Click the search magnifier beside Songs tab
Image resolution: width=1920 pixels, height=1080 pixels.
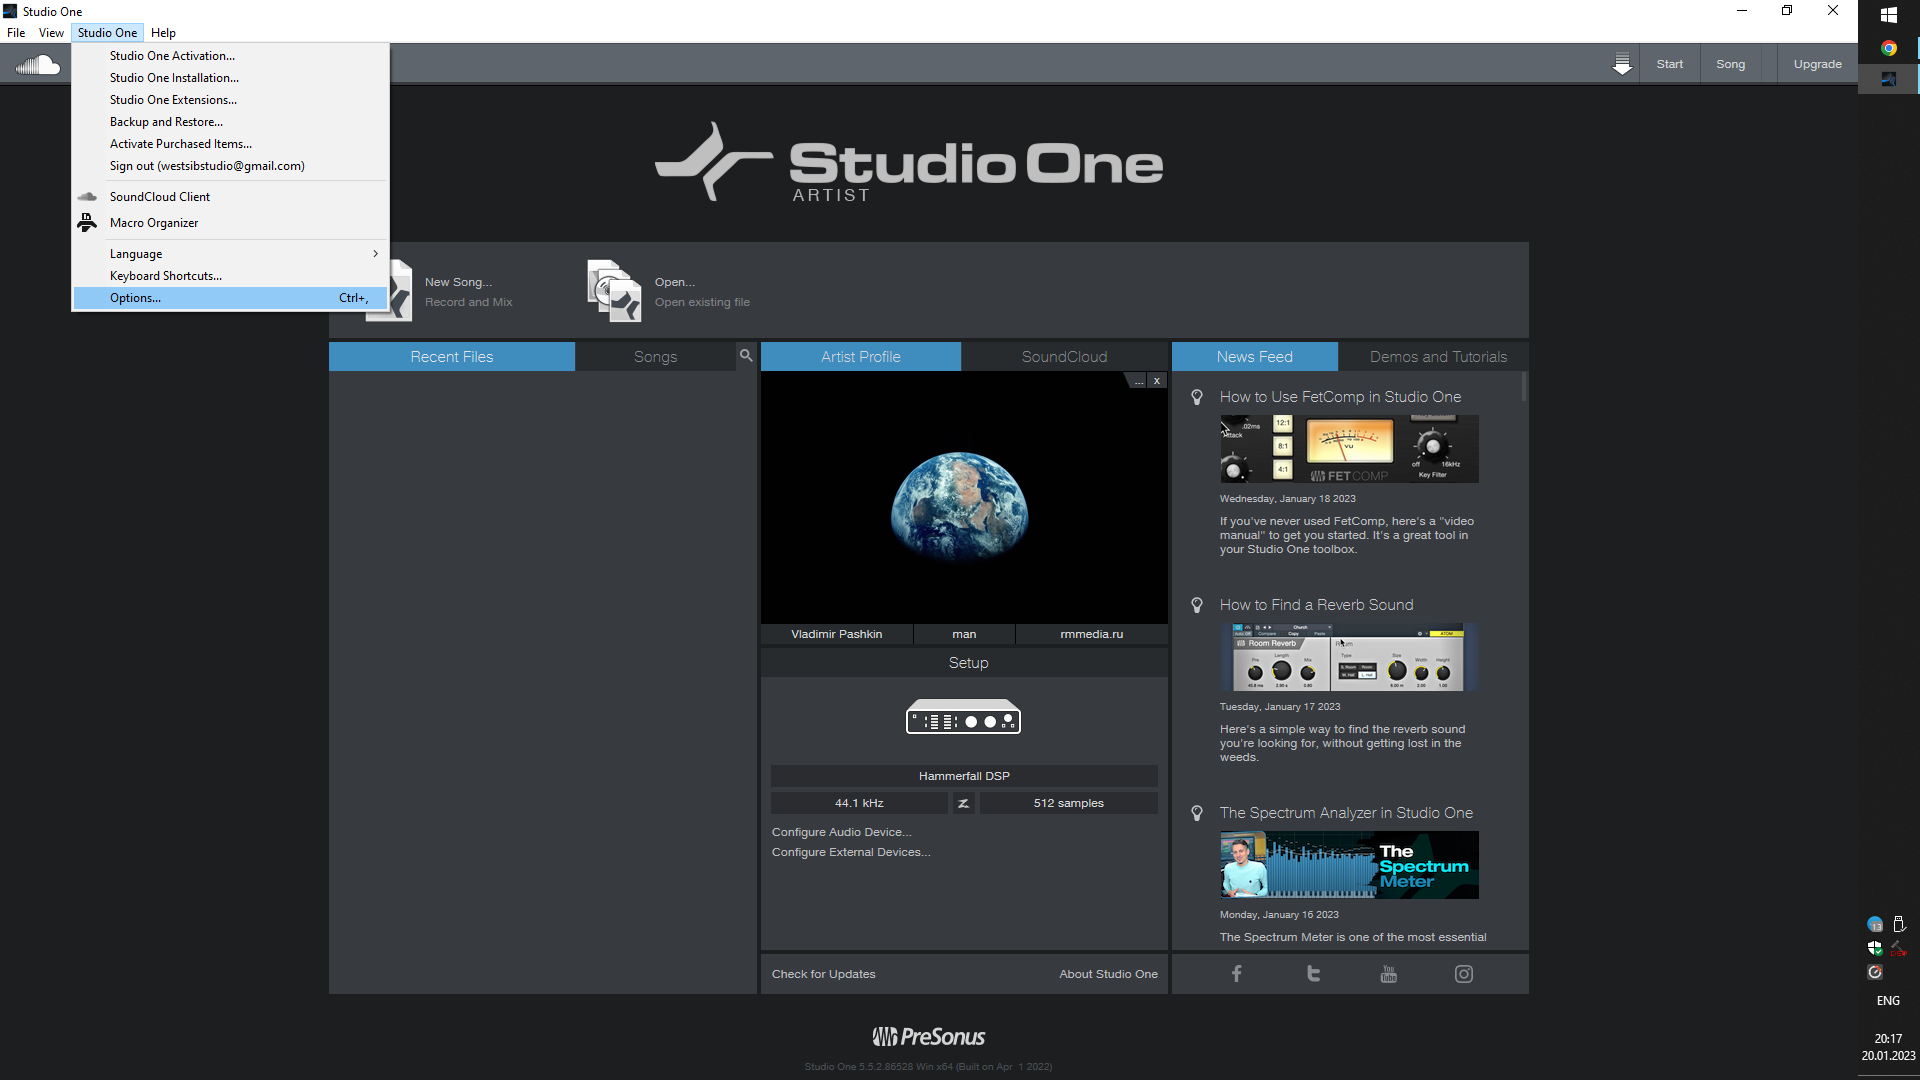(746, 356)
